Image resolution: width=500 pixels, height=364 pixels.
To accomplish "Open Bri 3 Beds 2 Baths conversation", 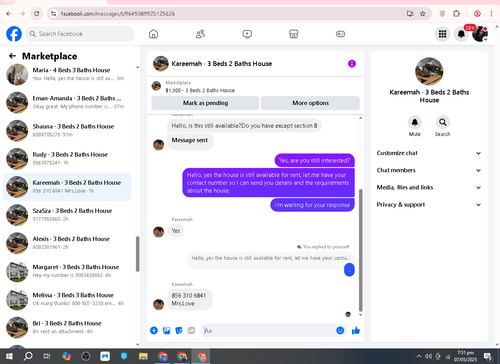I will coord(68,327).
